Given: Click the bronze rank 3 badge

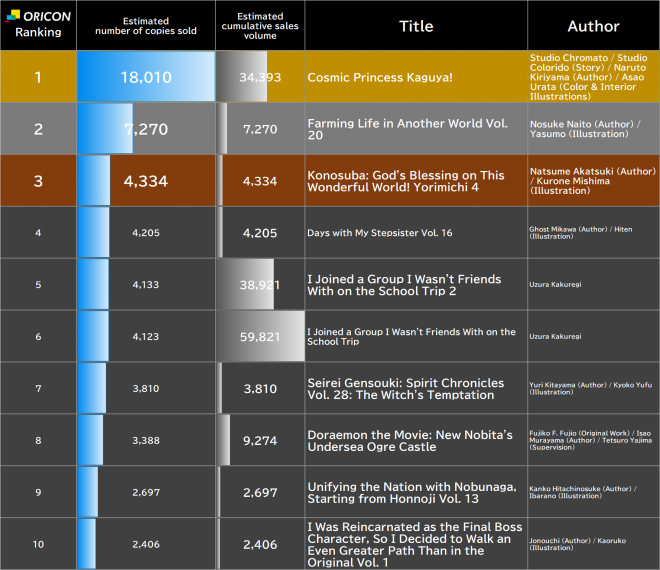Looking at the screenshot, I should point(38,181).
